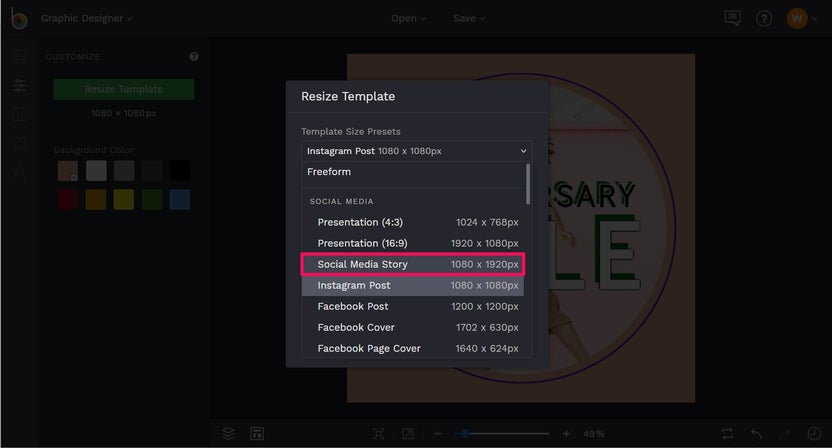This screenshot has height=448, width=832.
Task: Pick the black background swatch
Action: (180, 171)
